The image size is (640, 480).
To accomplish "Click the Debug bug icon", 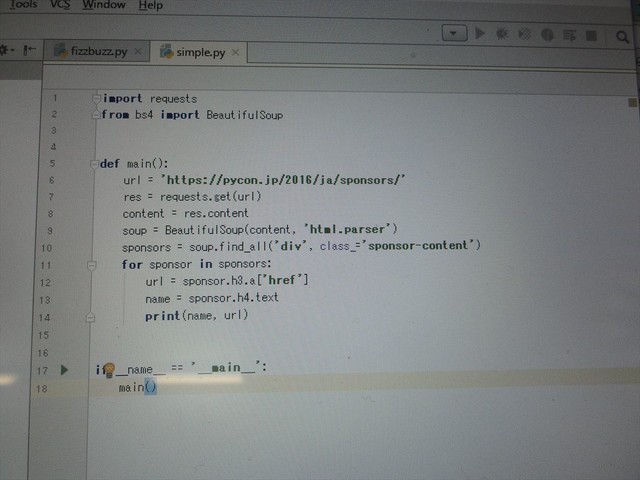I will point(502,34).
